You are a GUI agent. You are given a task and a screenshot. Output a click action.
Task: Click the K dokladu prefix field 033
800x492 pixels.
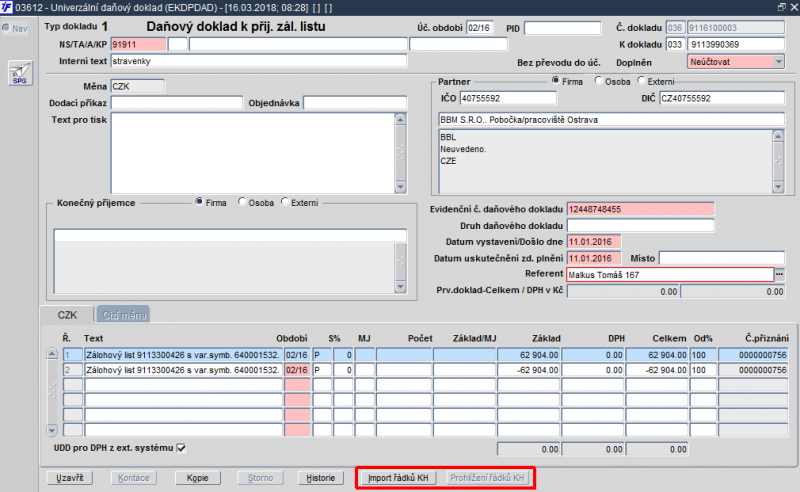(x=675, y=44)
